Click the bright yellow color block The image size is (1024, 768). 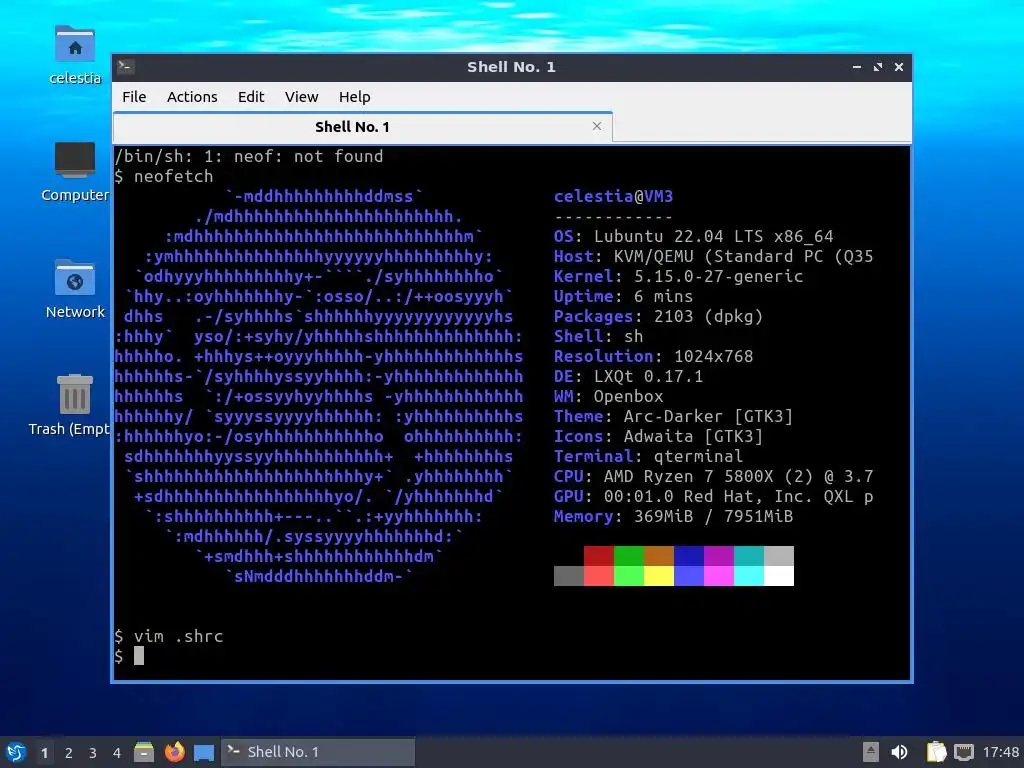tap(659, 576)
